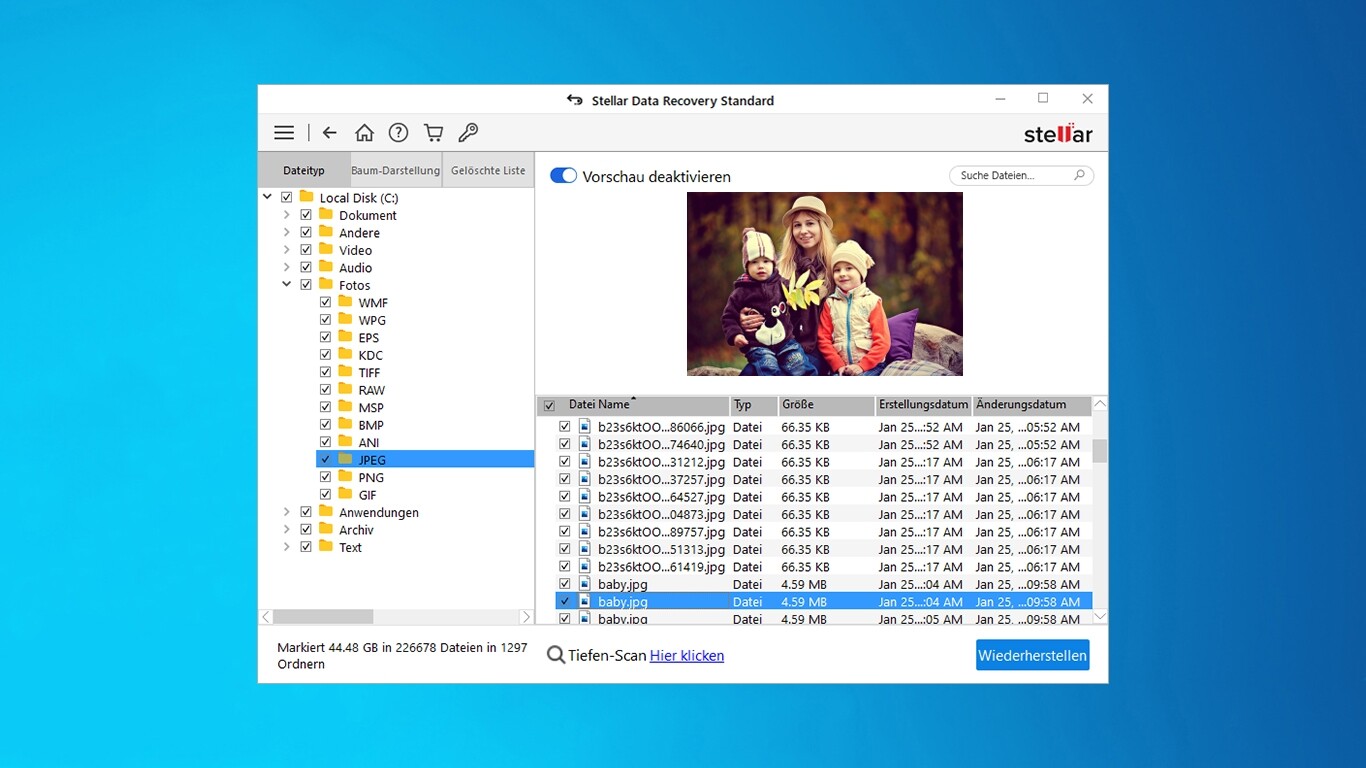Expand the Audio tree node

[286, 268]
